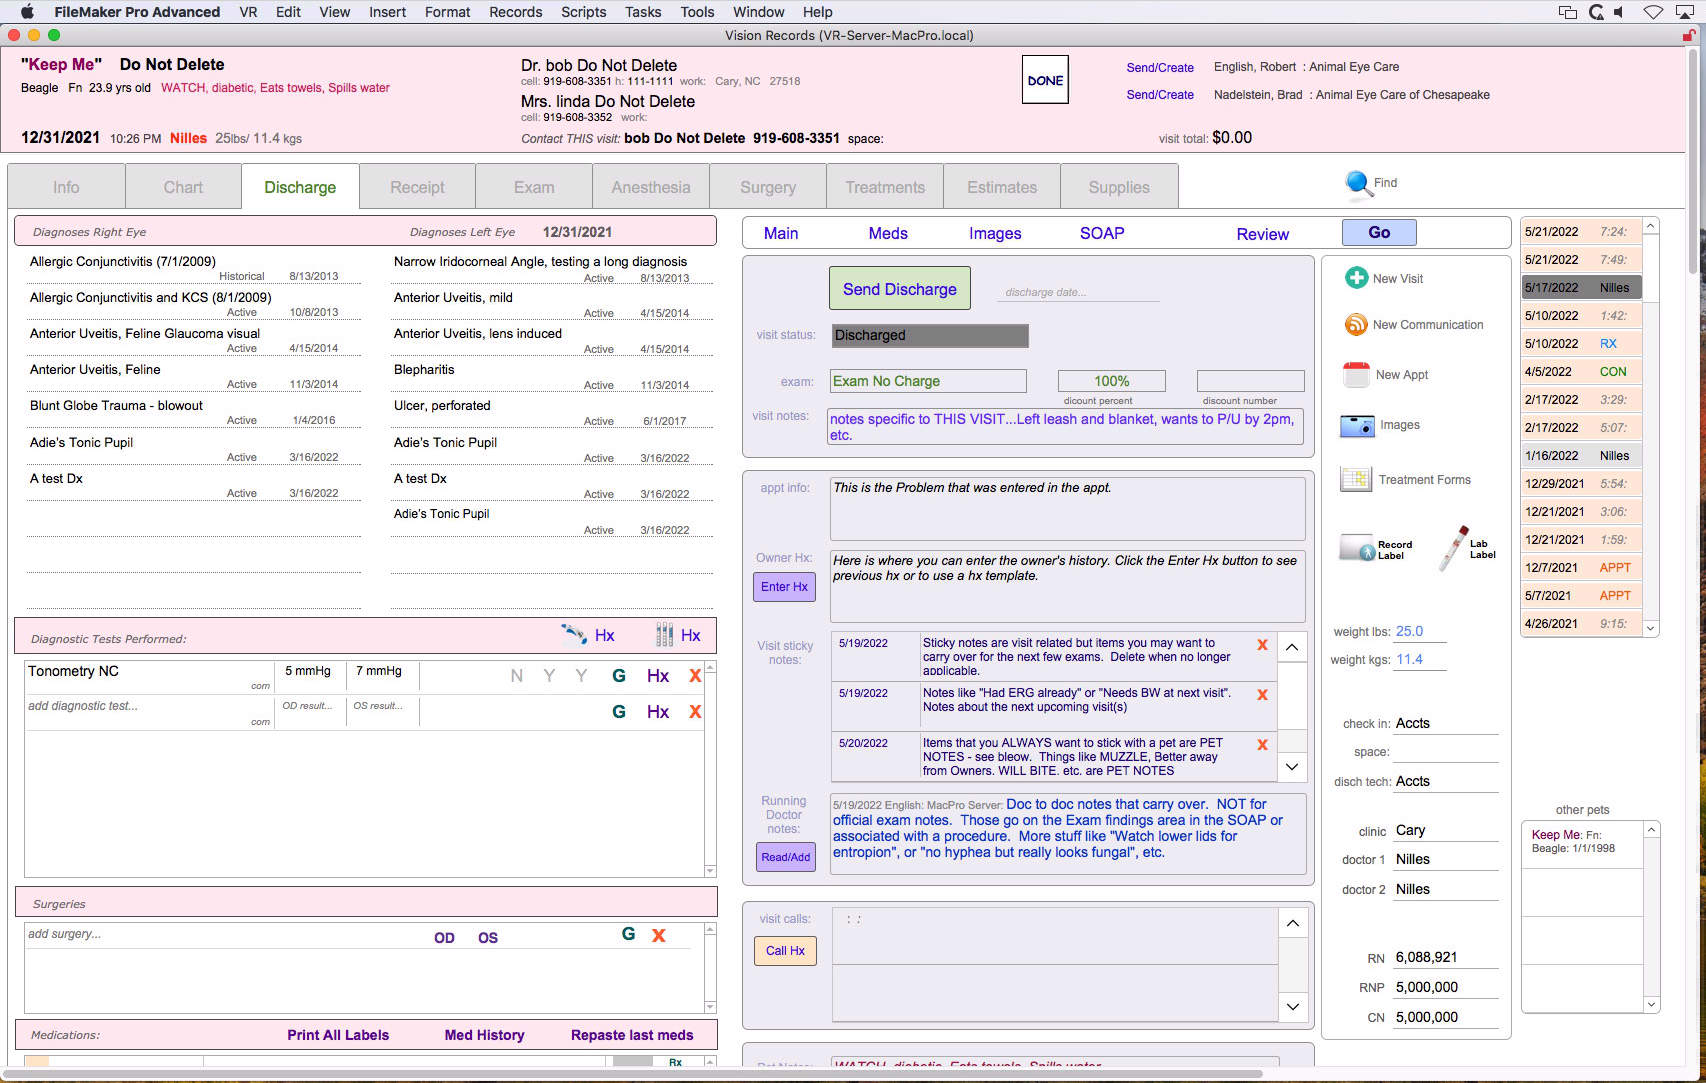The width and height of the screenshot is (1706, 1083).
Task: Toggle N option on Tonometry NC row
Action: tap(517, 676)
